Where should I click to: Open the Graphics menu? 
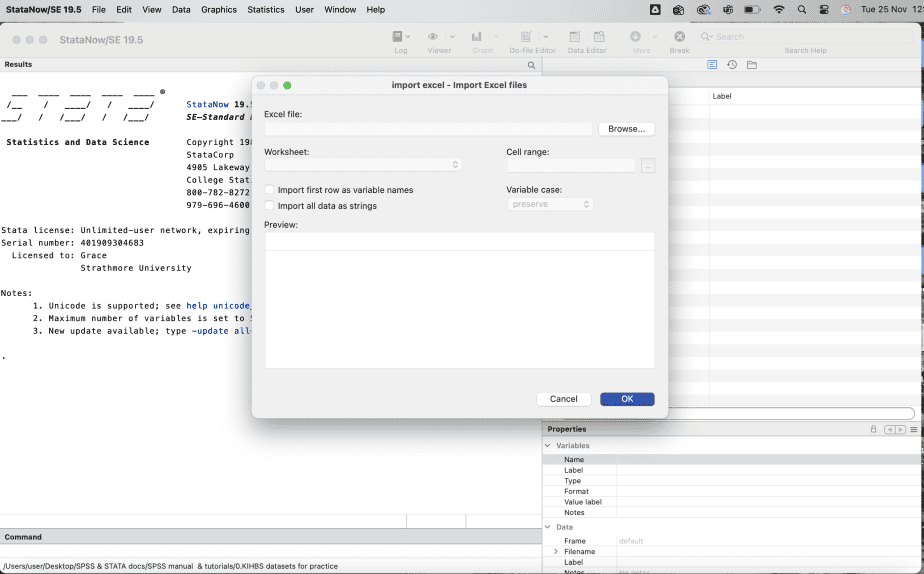[x=218, y=10]
